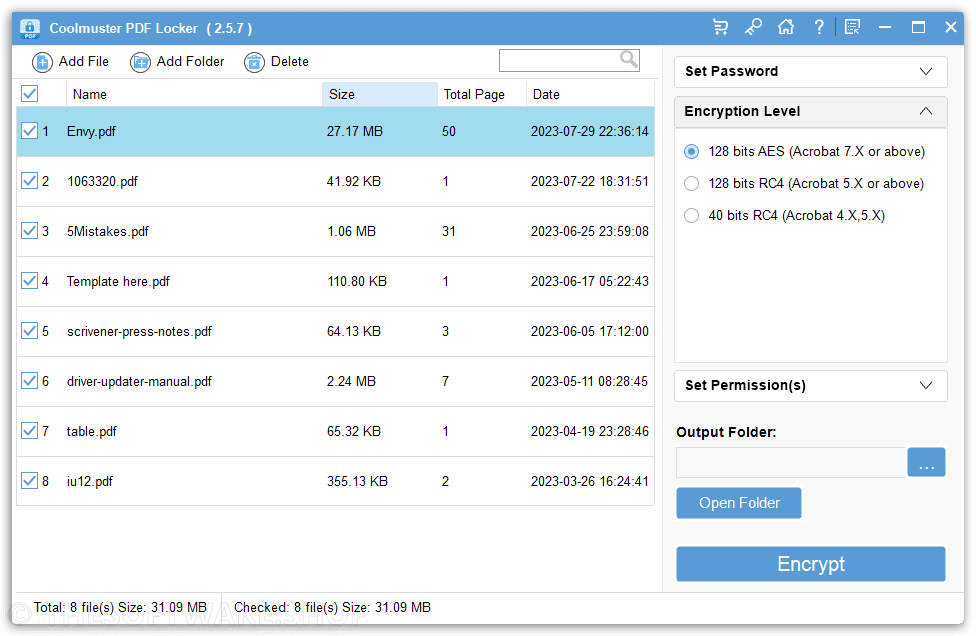Select the 1063320.pdf file name

102,181
